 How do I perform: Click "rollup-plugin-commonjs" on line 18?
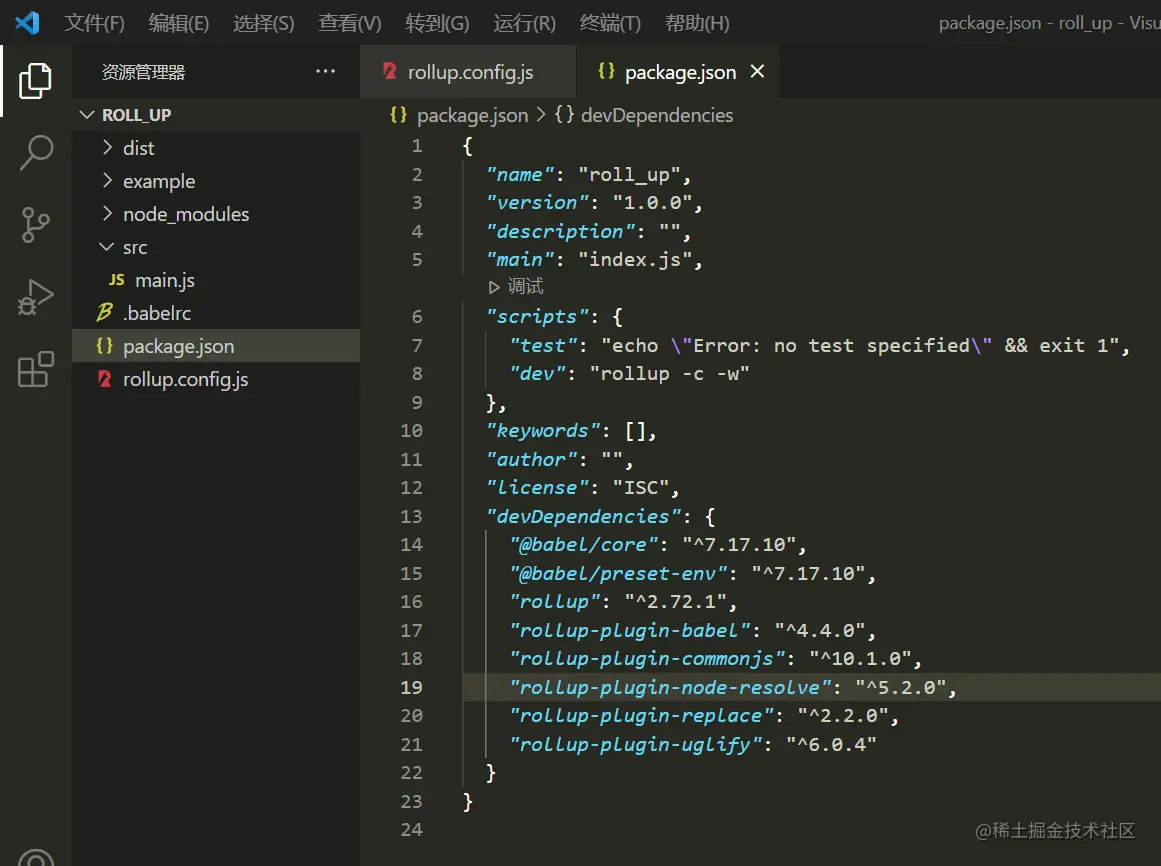click(646, 659)
